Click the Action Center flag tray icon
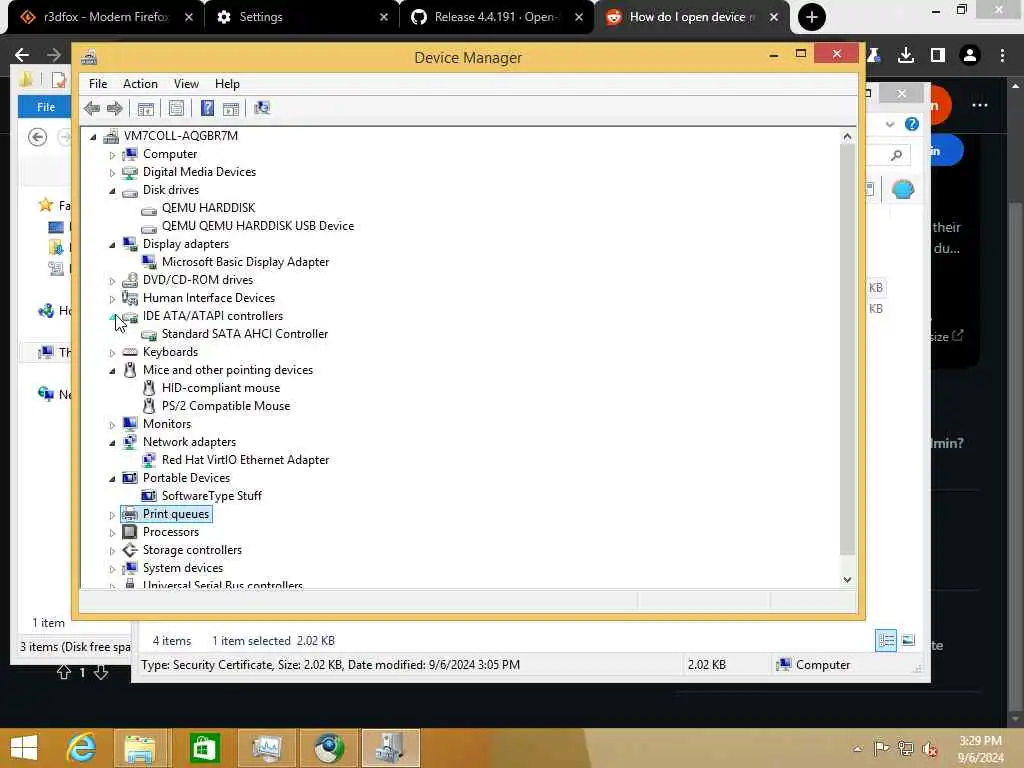 click(x=881, y=748)
